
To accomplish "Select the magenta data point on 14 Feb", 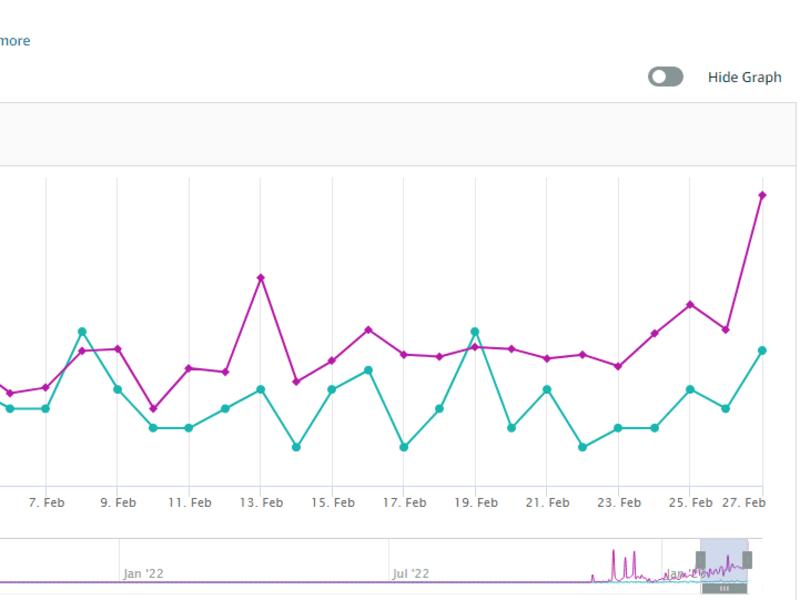I will 296,382.
